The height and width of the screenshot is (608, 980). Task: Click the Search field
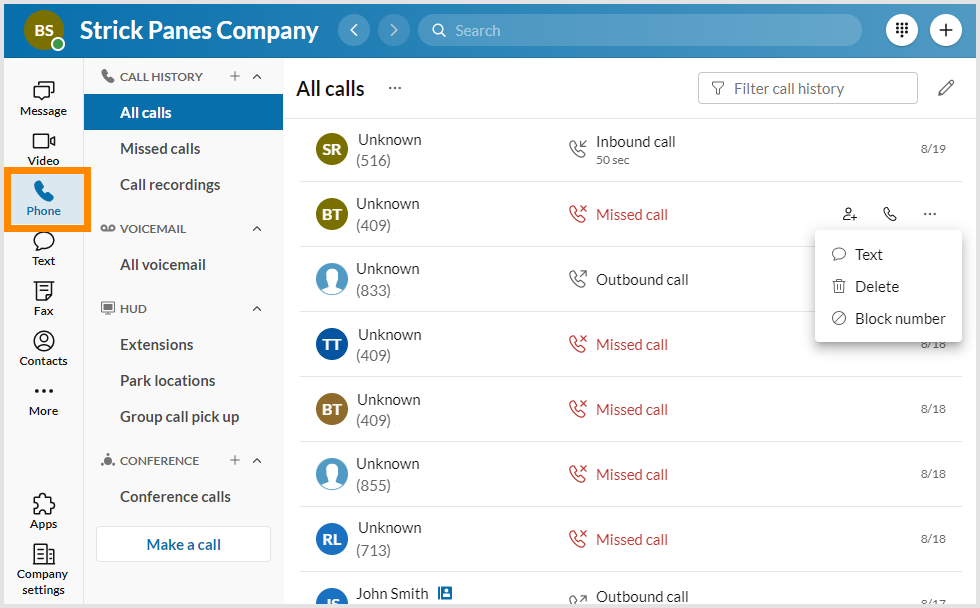click(640, 30)
